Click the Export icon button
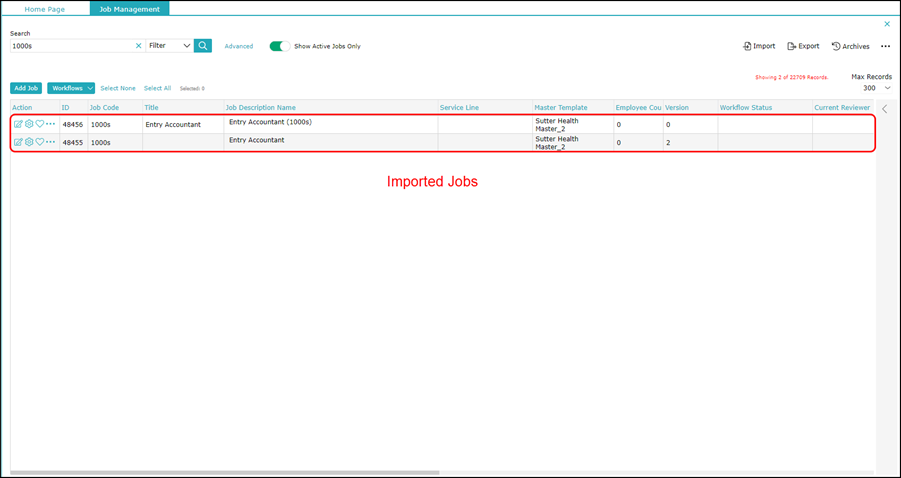Screen dimensions: 901x478 point(803,46)
